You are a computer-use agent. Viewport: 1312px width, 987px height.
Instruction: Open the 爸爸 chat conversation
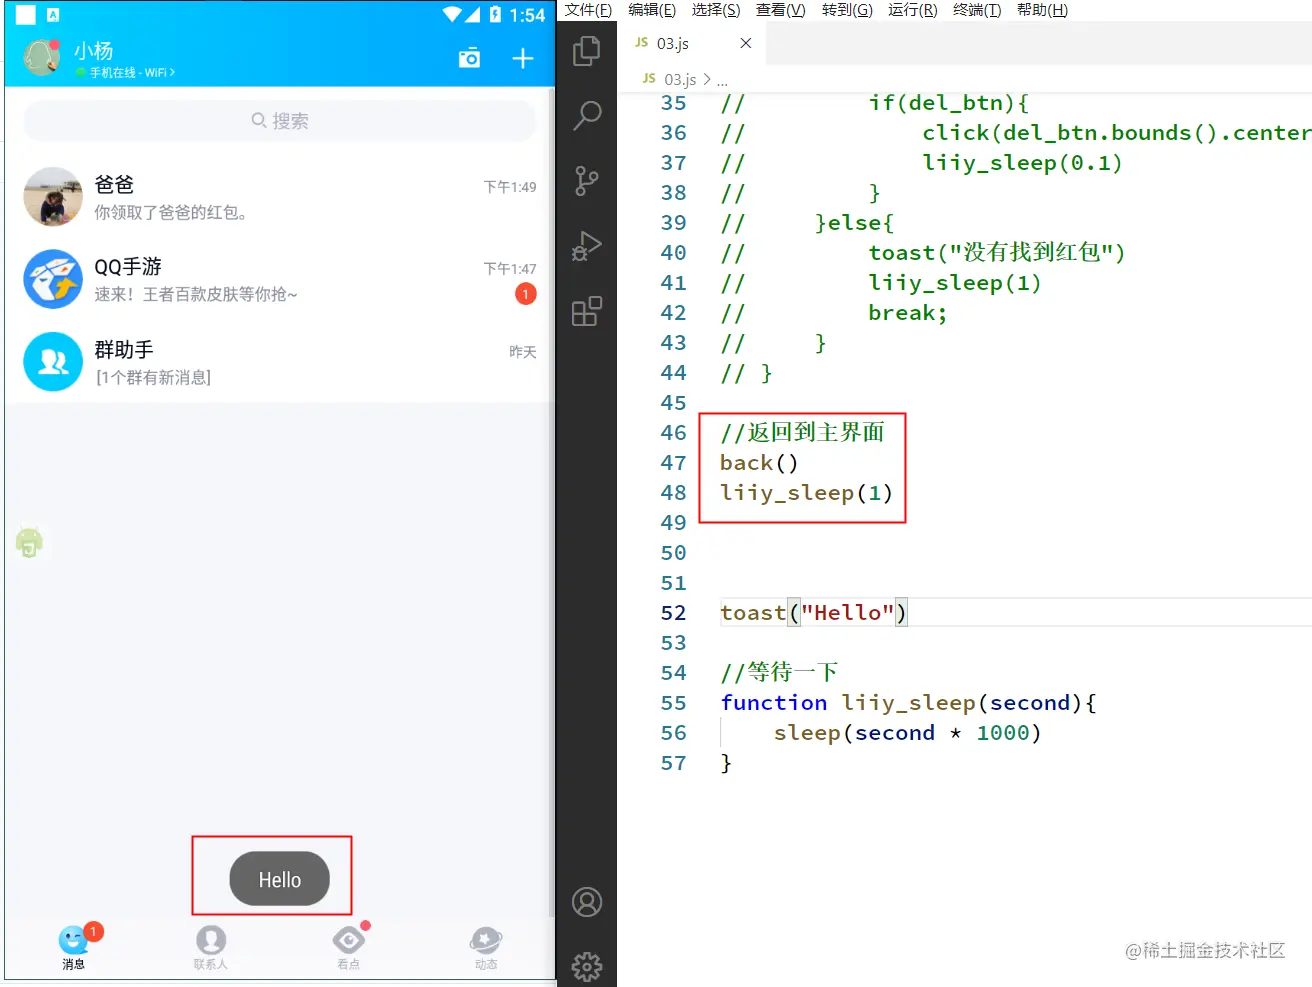280,197
